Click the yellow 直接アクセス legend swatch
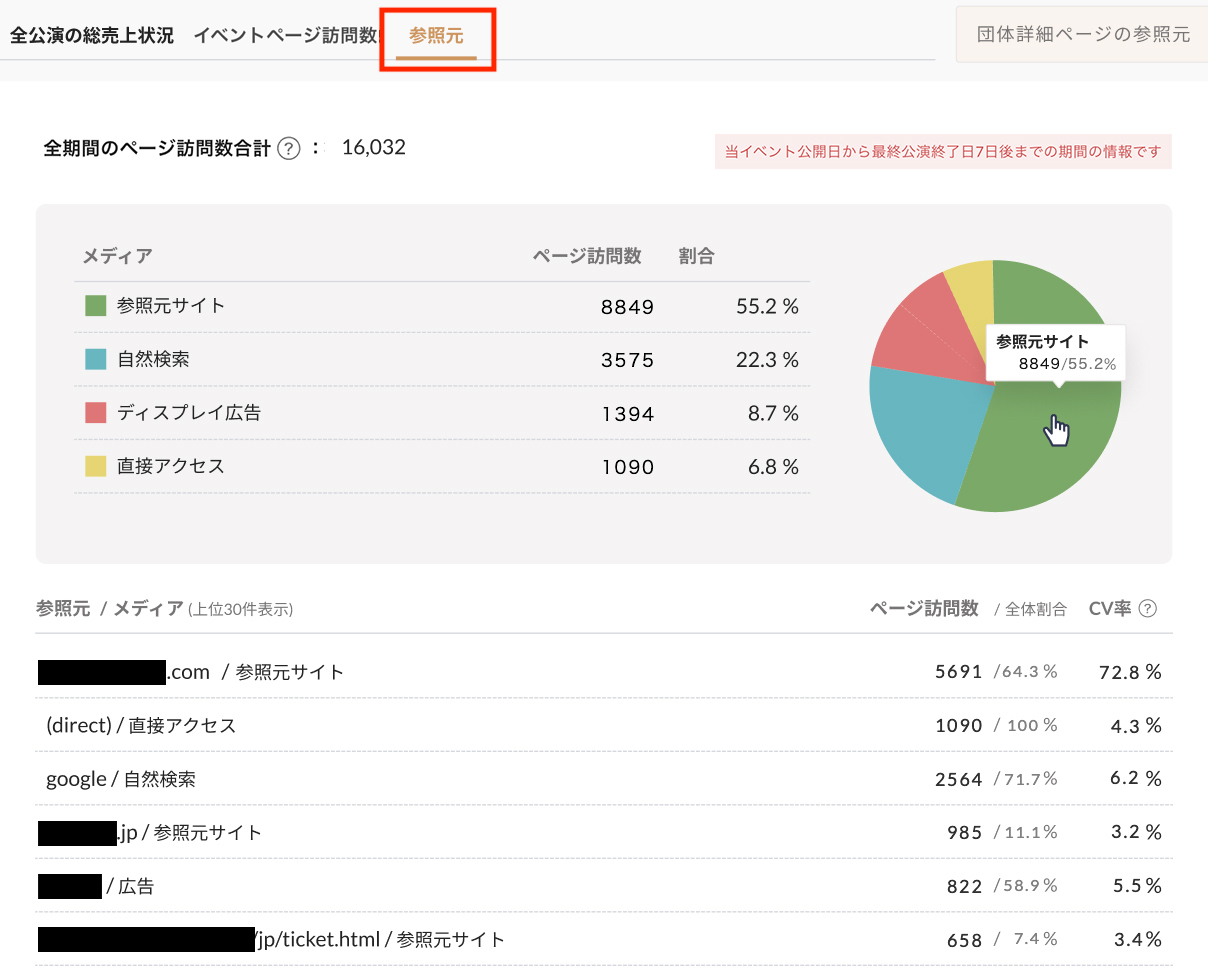 click(x=96, y=466)
